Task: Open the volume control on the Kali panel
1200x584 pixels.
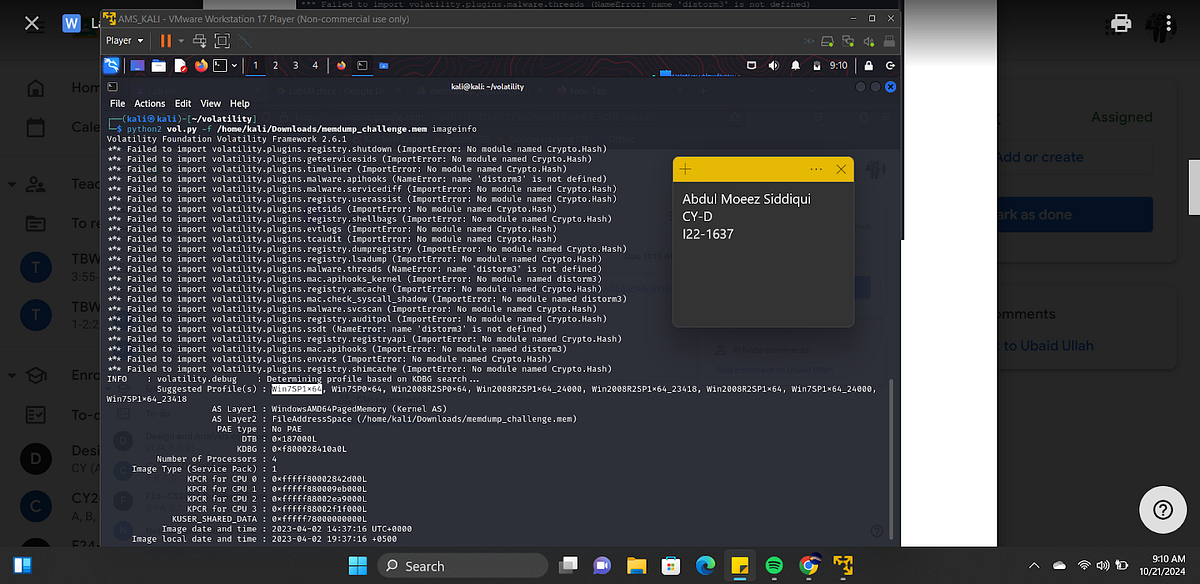Action: (x=773, y=65)
